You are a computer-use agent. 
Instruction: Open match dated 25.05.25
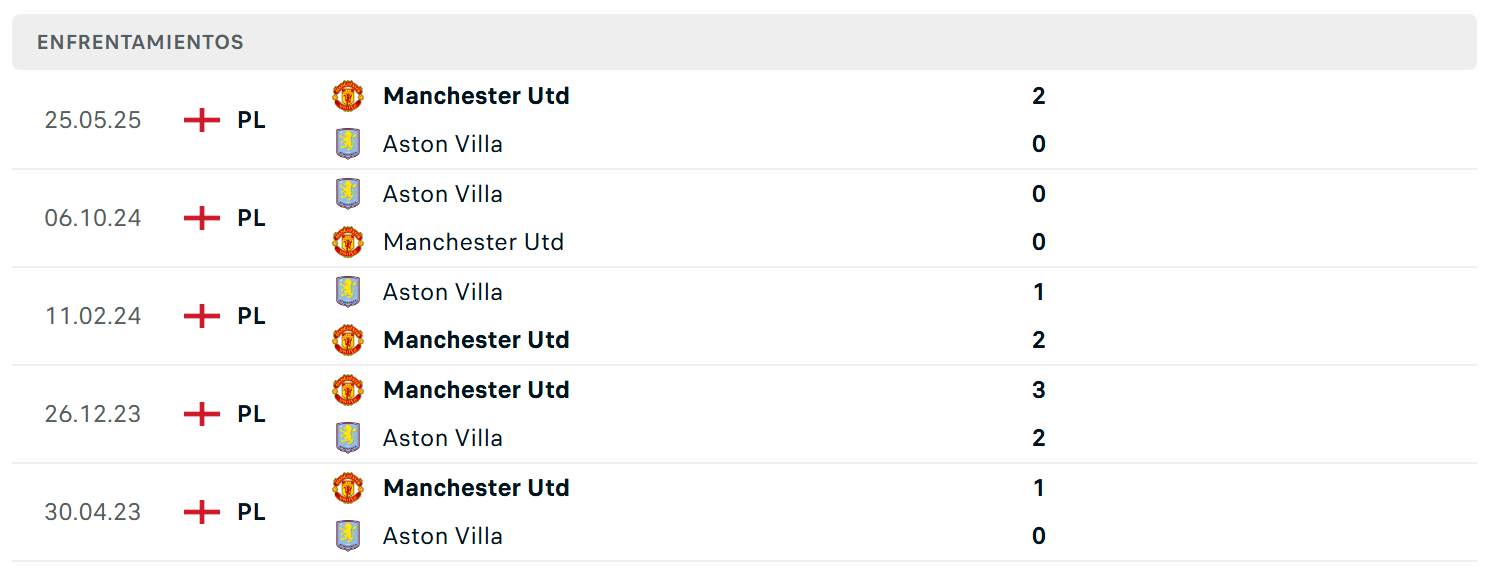[x=744, y=120]
